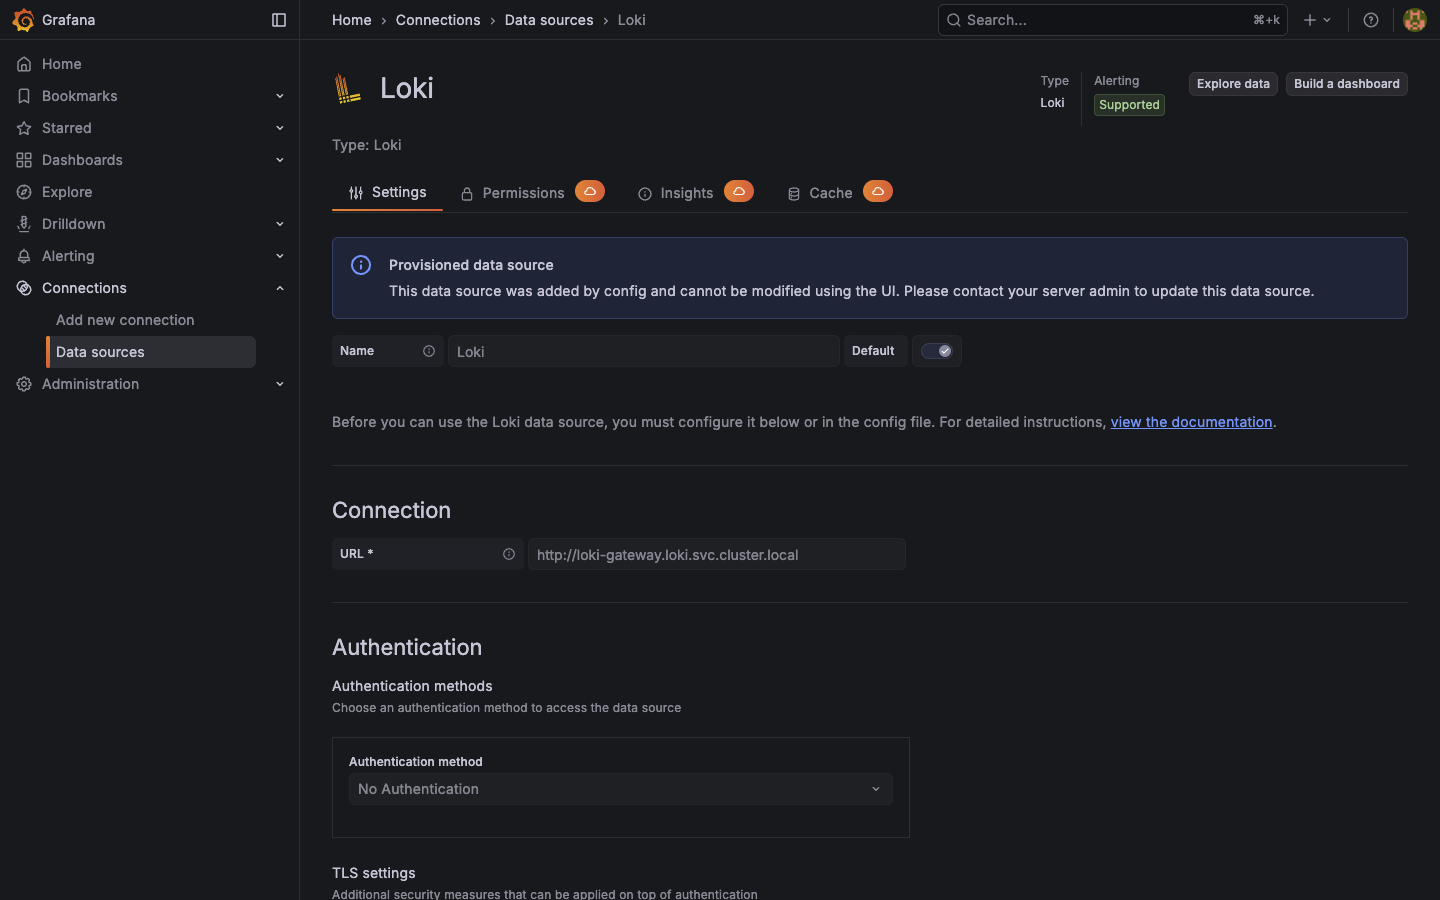Collapse the Connections section chevron
1440x900 pixels.
tap(280, 288)
